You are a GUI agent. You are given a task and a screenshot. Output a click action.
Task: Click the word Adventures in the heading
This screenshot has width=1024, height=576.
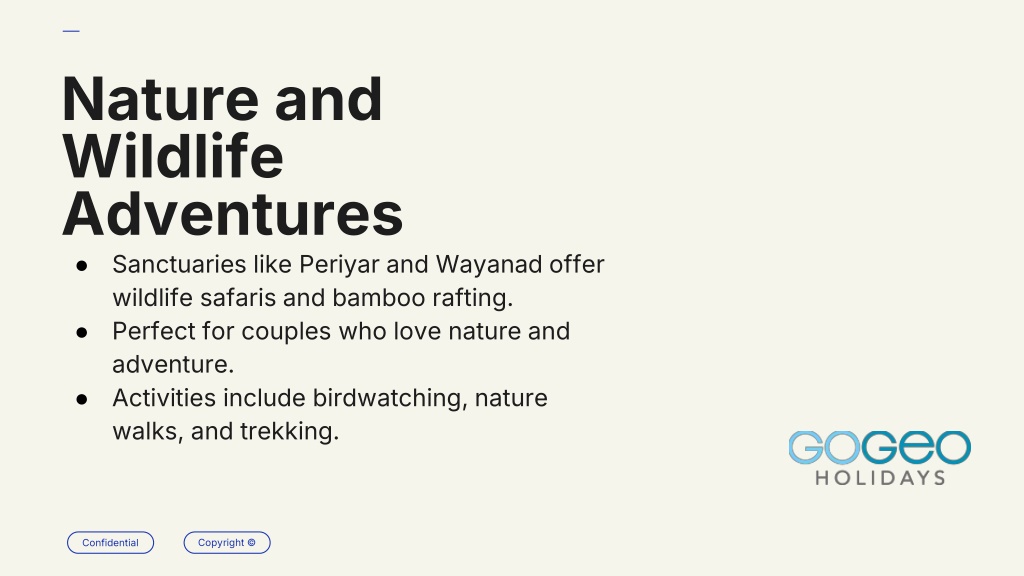(232, 214)
